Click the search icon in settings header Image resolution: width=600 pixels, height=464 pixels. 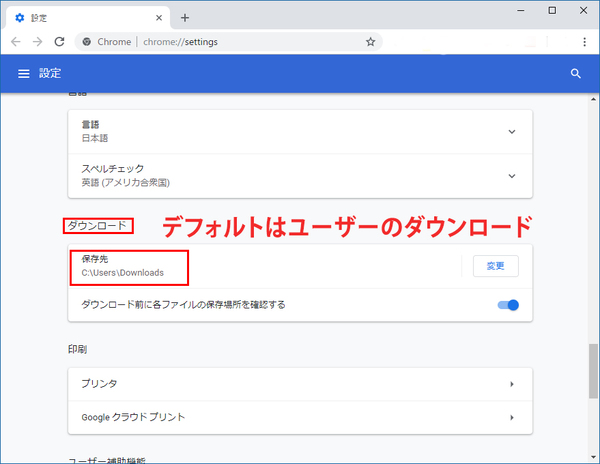575,73
